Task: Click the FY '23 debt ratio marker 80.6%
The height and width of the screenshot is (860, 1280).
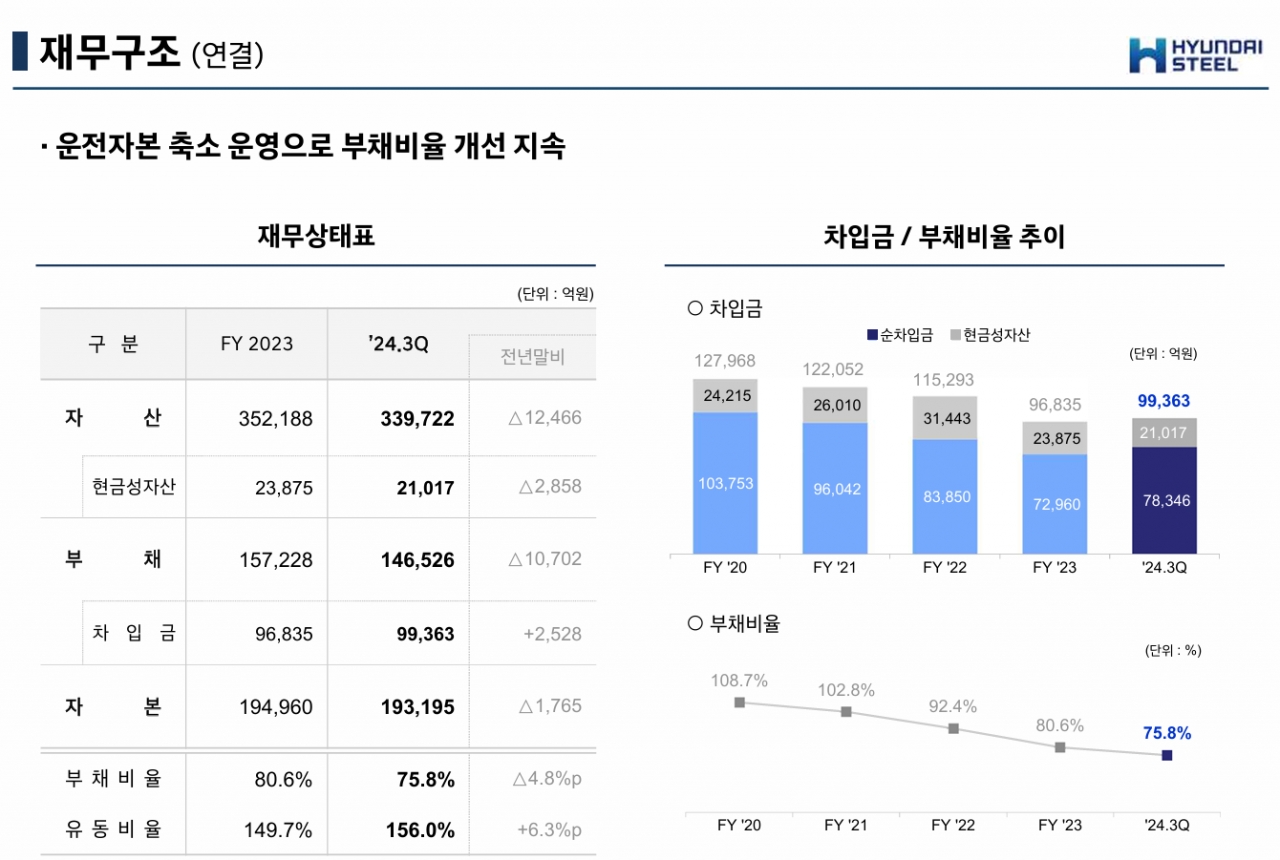Action: [x=1060, y=747]
